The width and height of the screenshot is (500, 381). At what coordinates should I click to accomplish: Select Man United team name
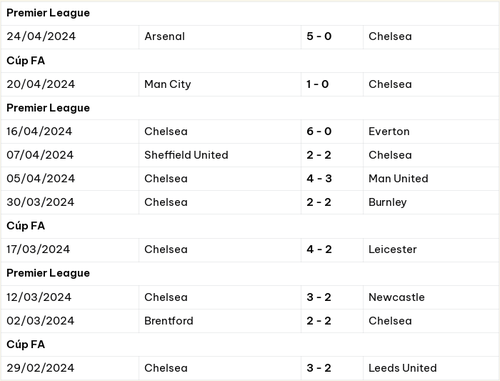(x=398, y=179)
